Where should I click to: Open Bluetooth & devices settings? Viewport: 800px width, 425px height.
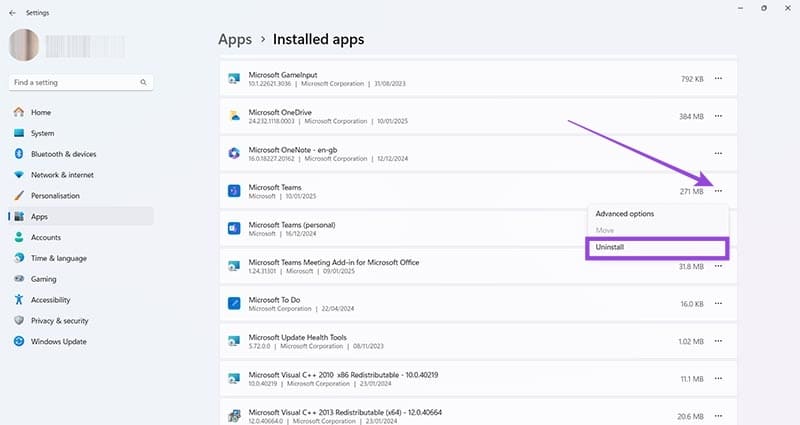82,154
